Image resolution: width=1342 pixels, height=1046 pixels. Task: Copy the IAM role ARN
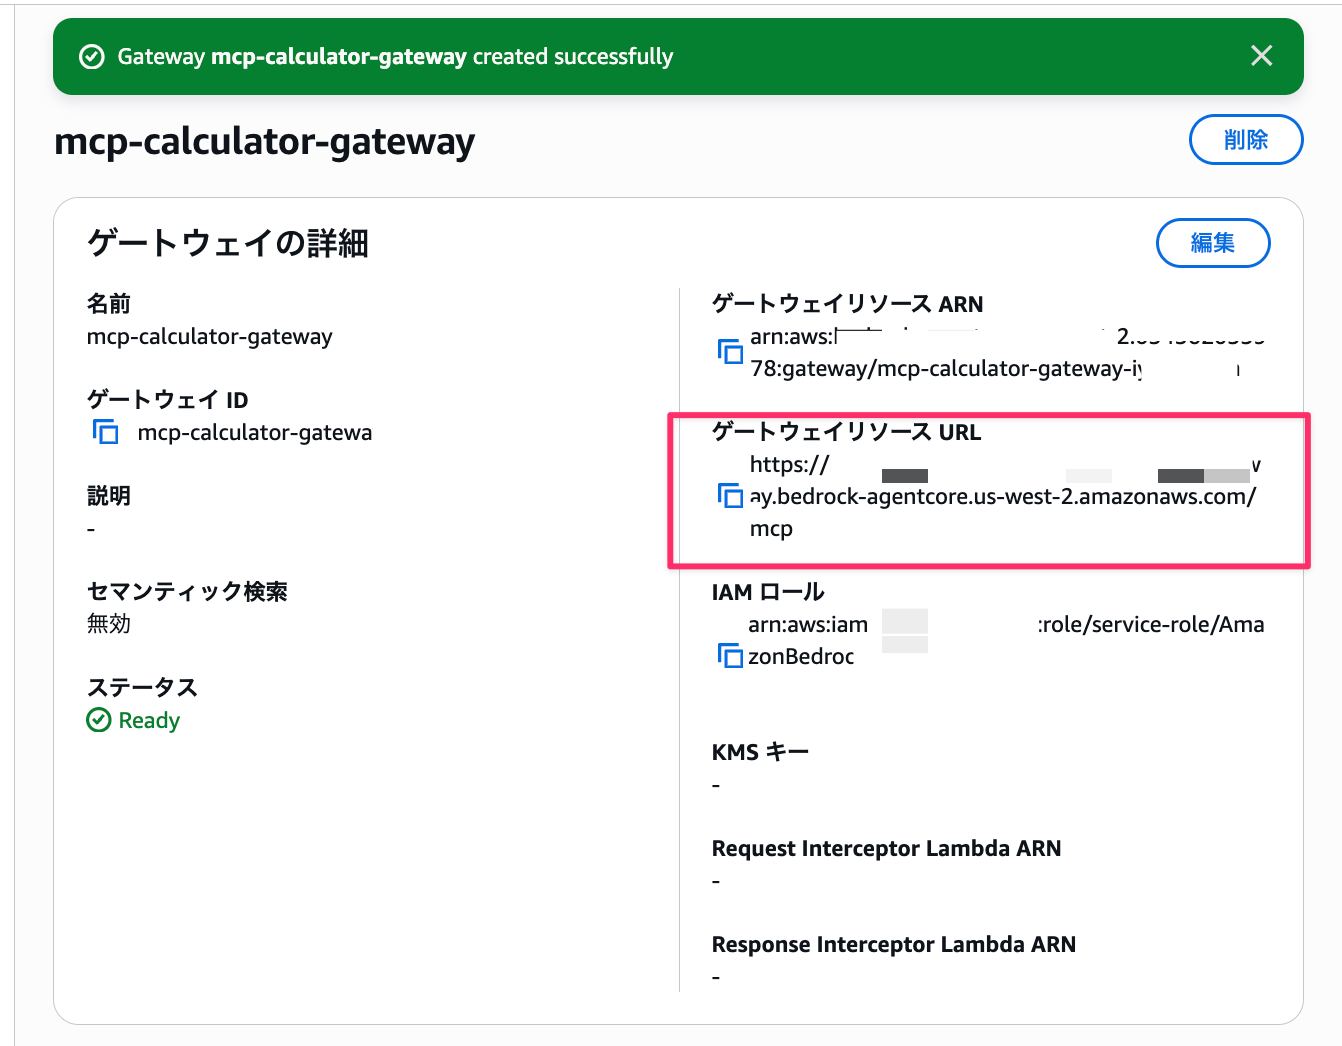tap(730, 656)
